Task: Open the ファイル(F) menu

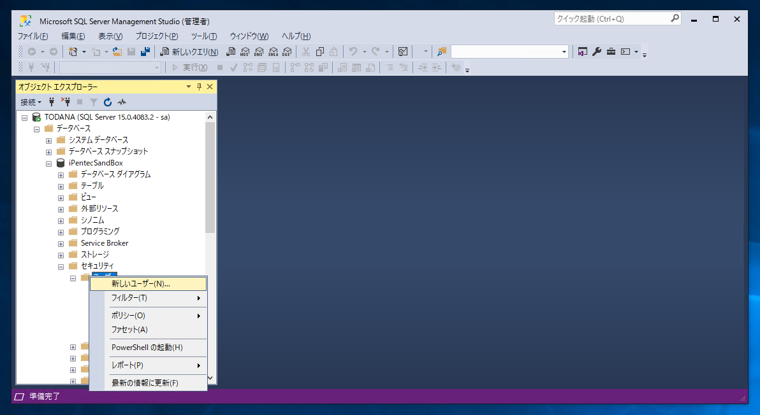Action: point(33,36)
